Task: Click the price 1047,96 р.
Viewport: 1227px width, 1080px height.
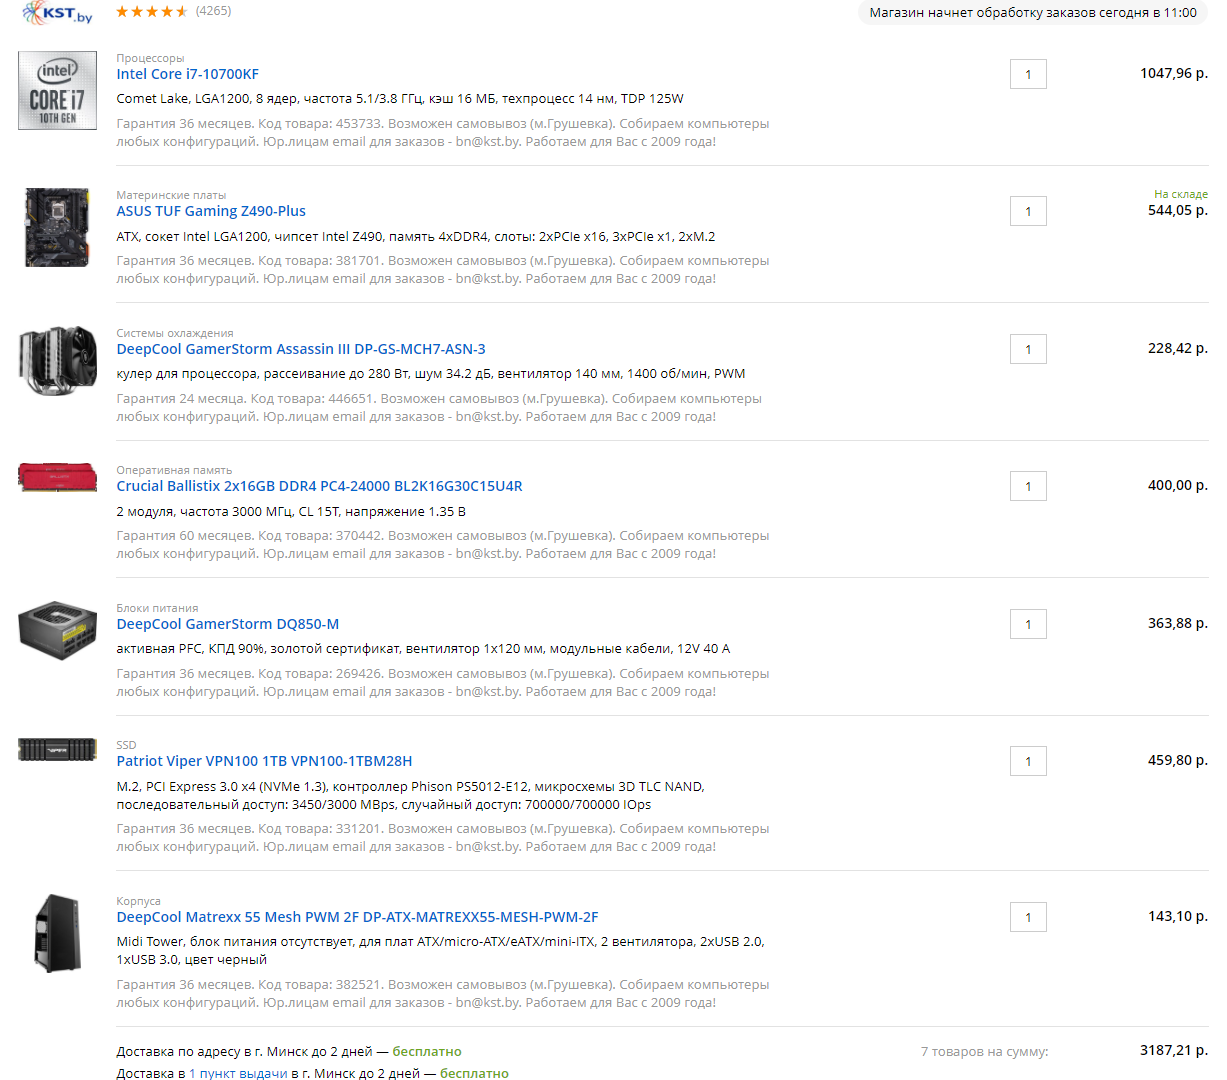Action: [1174, 73]
